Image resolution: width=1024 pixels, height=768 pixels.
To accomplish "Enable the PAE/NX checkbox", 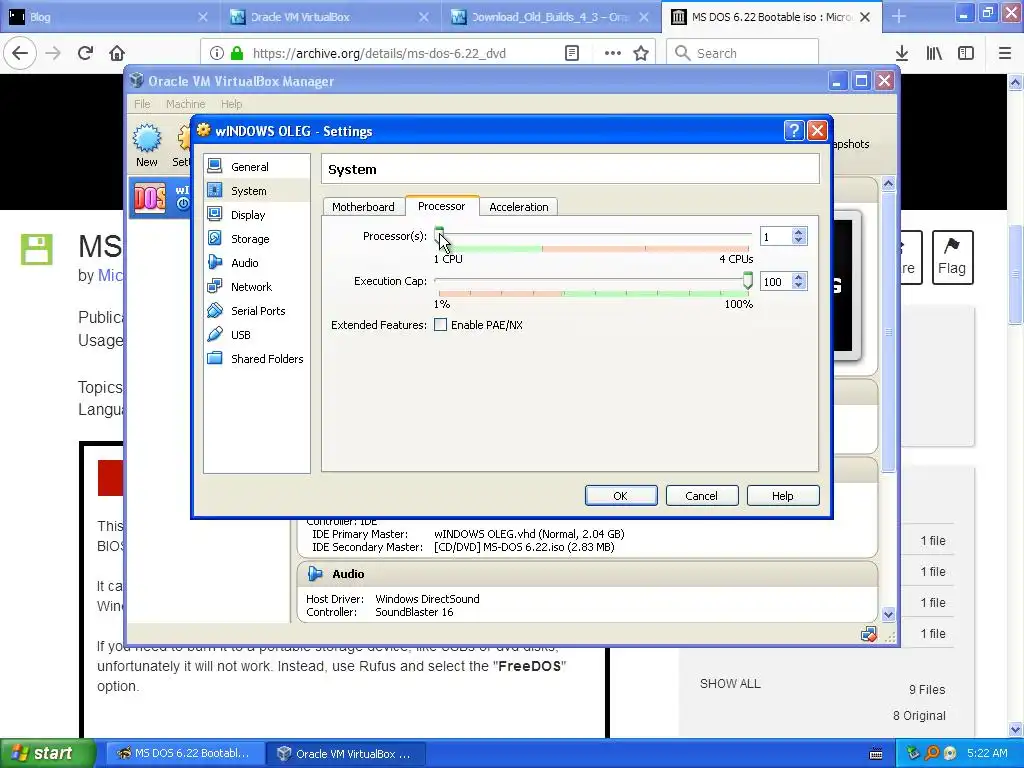I will [x=441, y=325].
